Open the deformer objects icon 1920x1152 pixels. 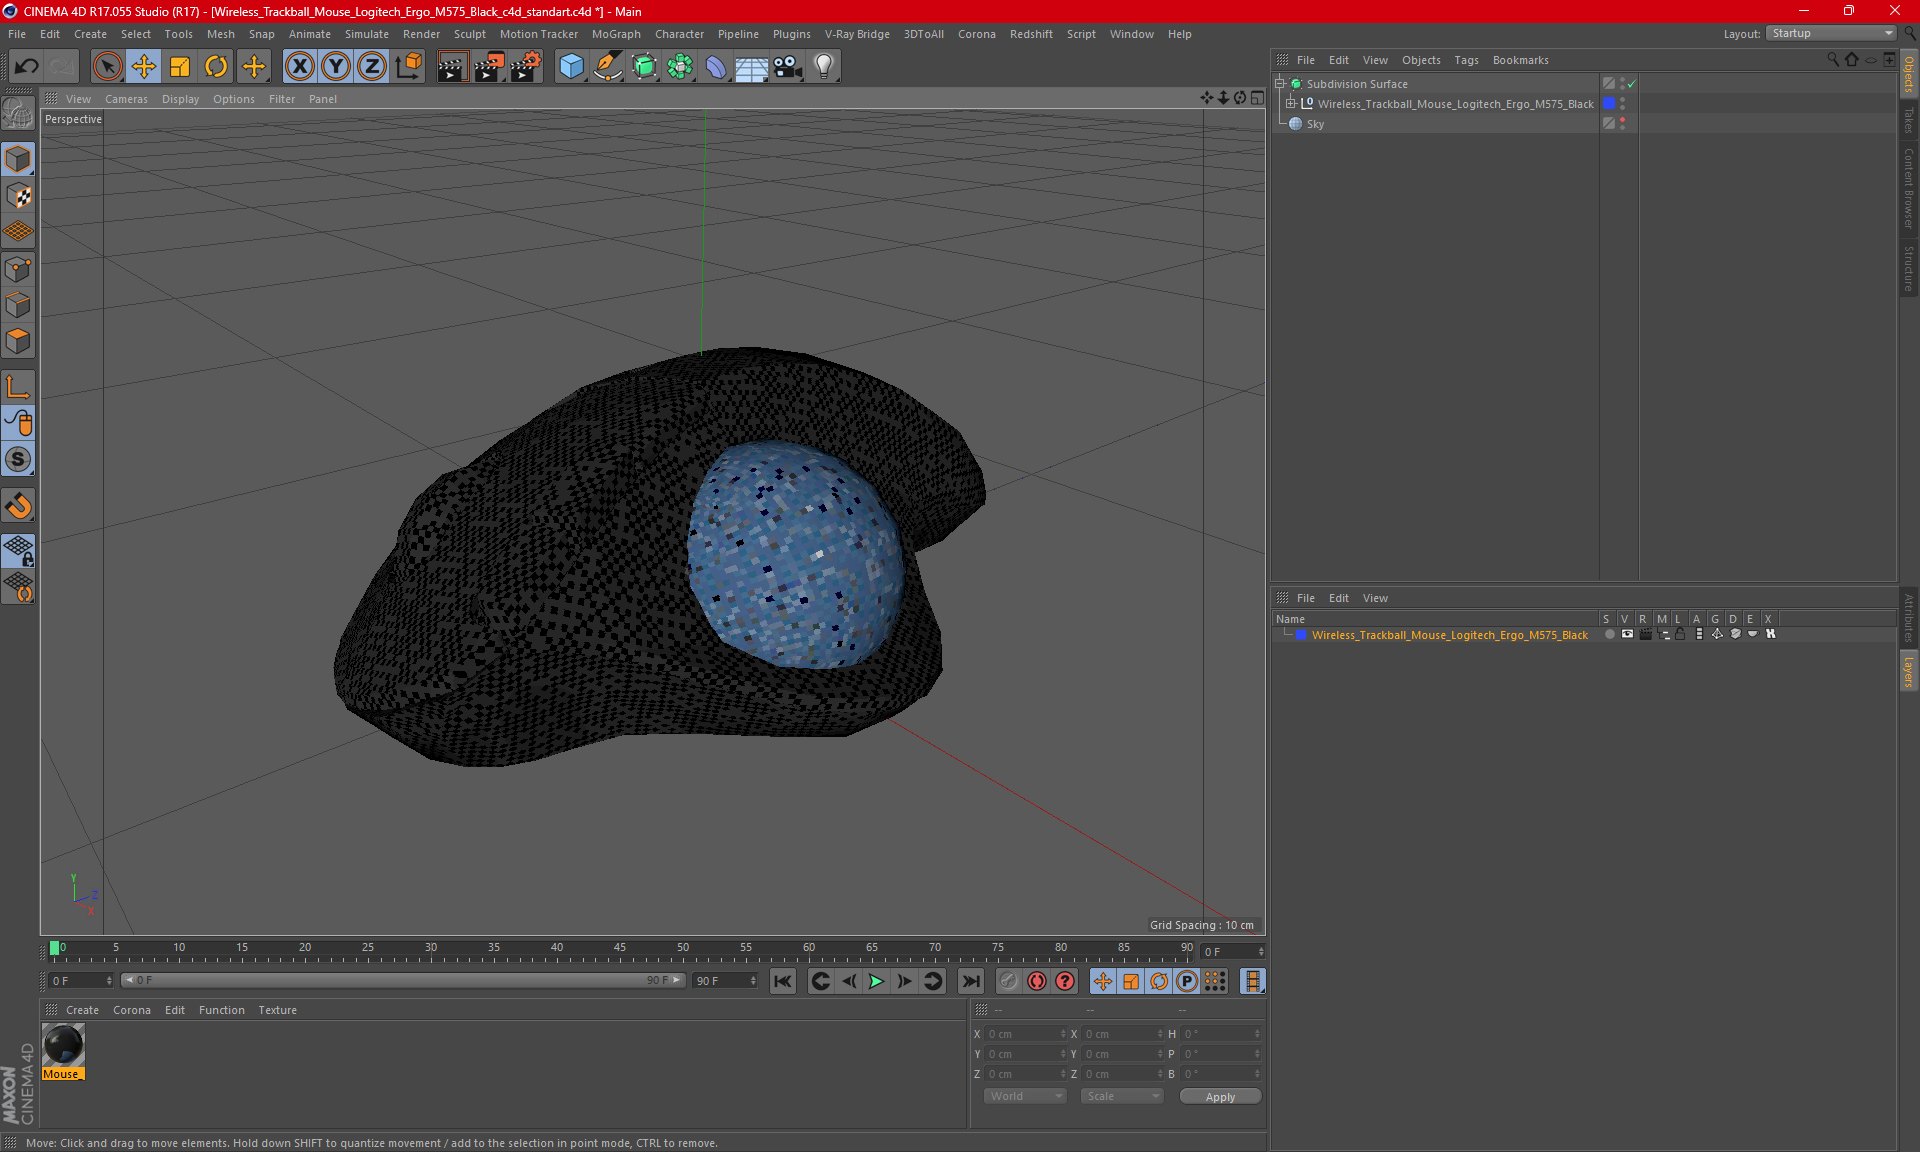pyautogui.click(x=716, y=67)
